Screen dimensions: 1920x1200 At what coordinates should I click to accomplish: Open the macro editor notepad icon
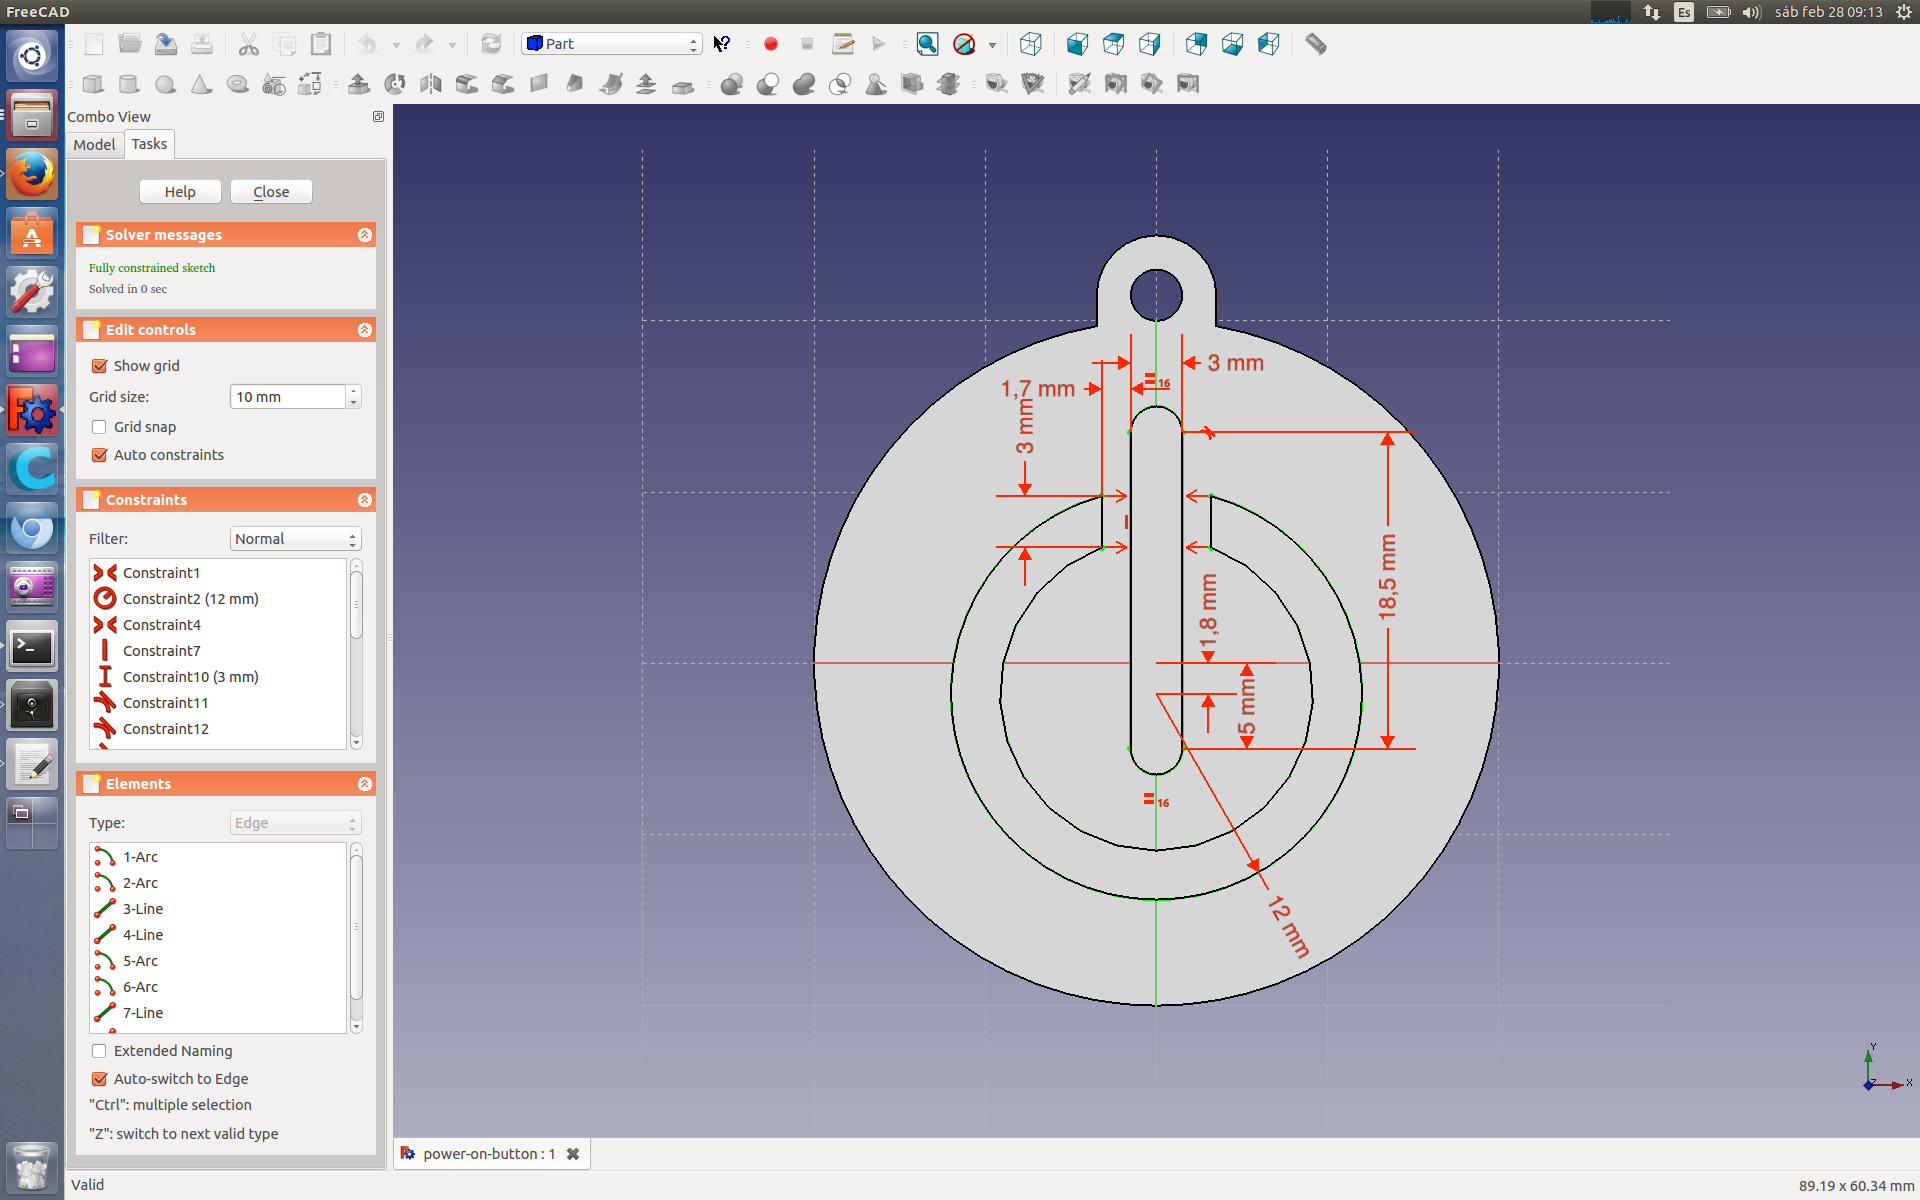coord(843,44)
